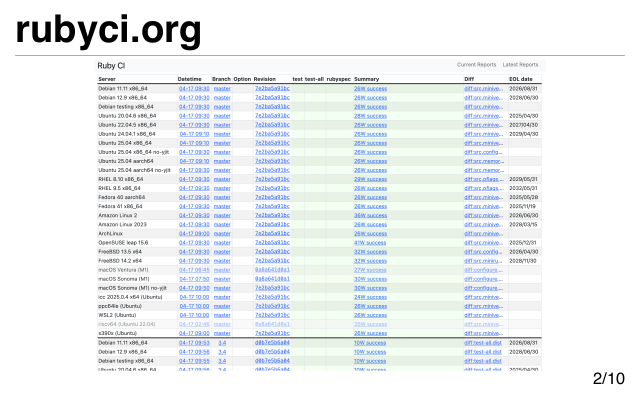Screen dimensions: 640x400
Task: Open the Latest Reports link
Action: pos(520,64)
